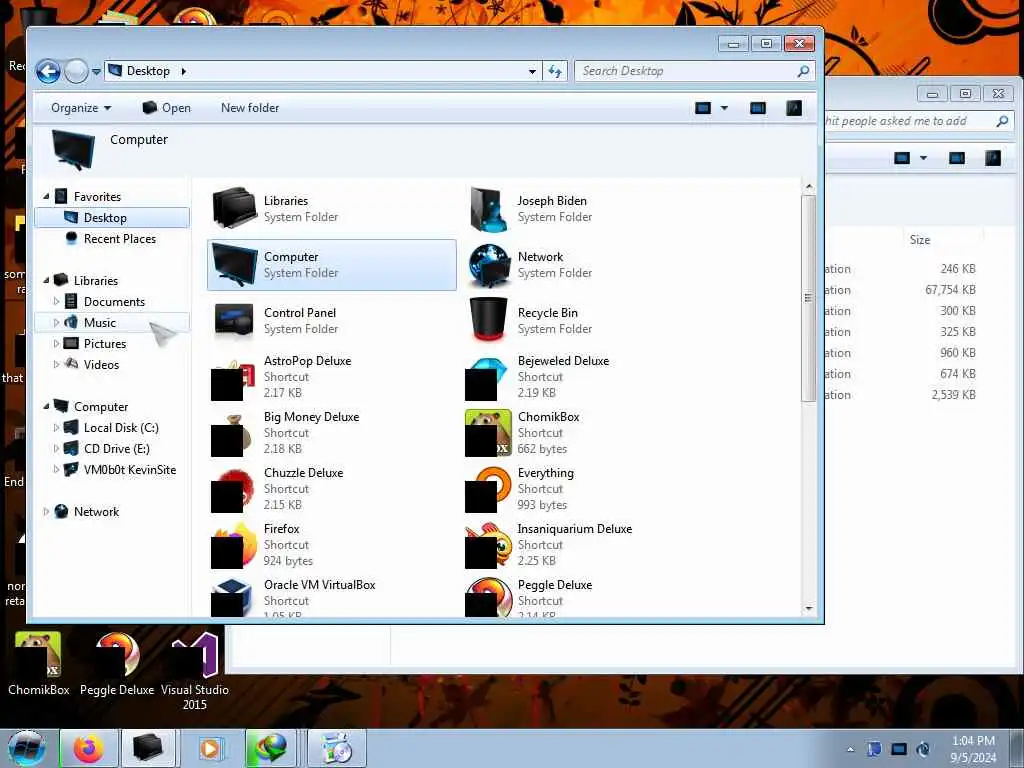This screenshot has width=1024, height=768.
Task: Refresh the Desktop folder view
Action: pos(555,71)
